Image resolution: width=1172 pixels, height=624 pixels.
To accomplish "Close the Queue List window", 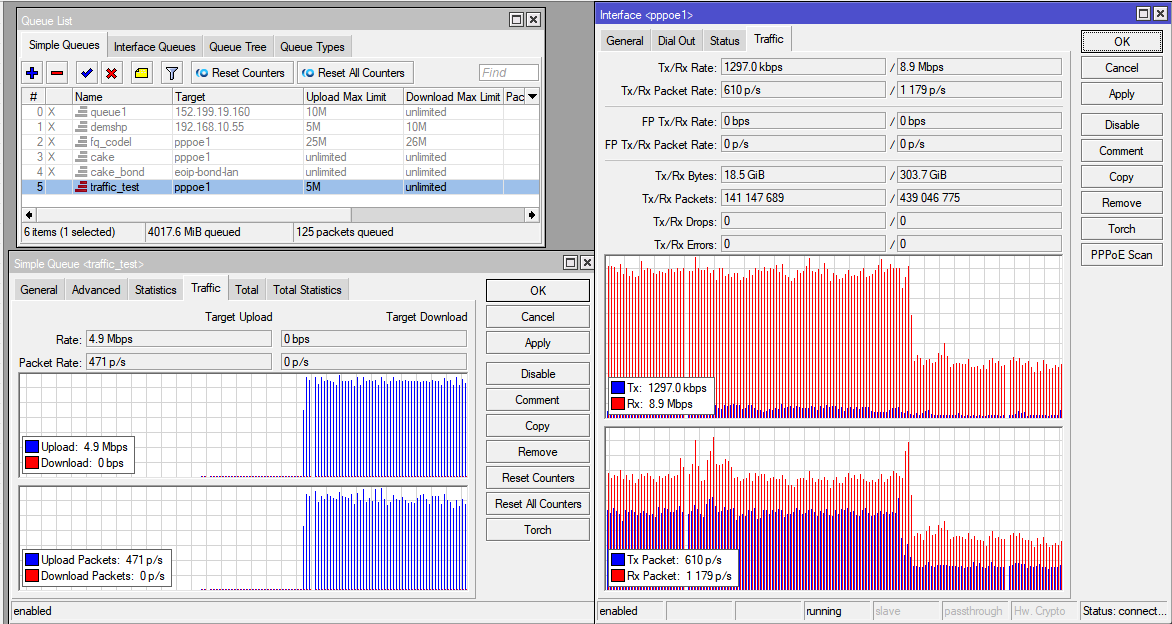I will [532, 20].
